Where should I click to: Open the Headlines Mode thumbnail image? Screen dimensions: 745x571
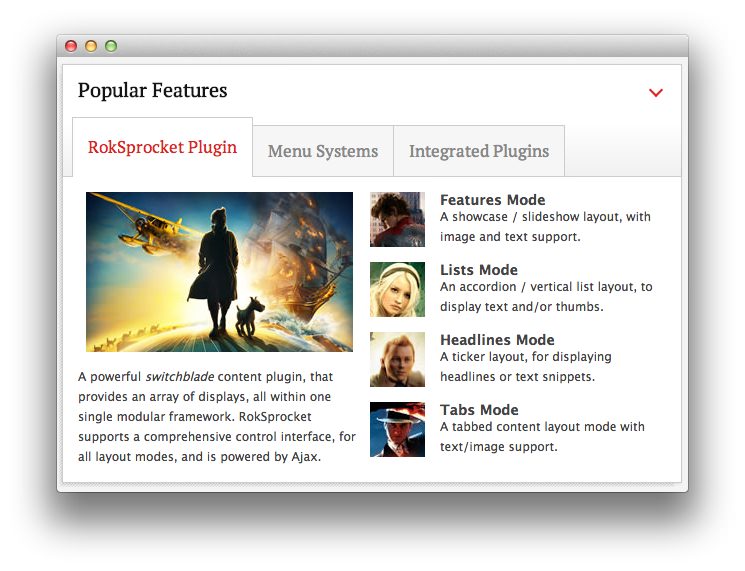pyautogui.click(x=397, y=359)
